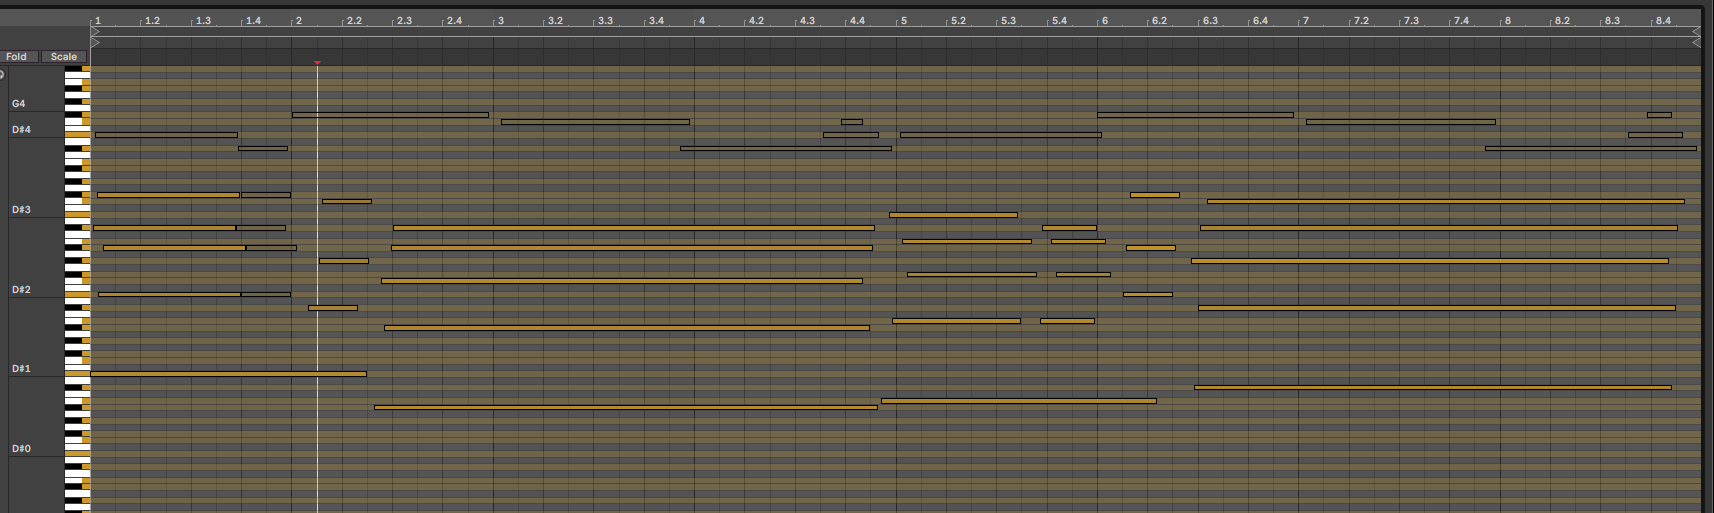The height and width of the screenshot is (513, 1714).
Task: Click beat 4.4 in the ruler
Action: tap(857, 20)
